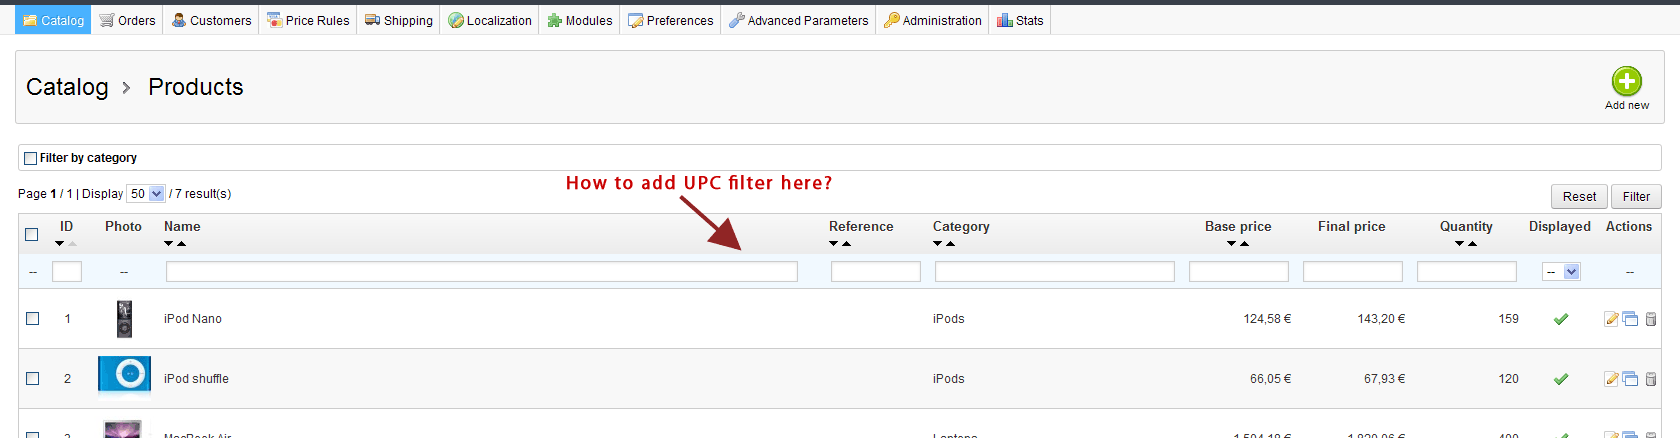Image resolution: width=1680 pixels, height=438 pixels.
Task: Toggle iPod Nano displayed status checkmark
Action: (1560, 319)
